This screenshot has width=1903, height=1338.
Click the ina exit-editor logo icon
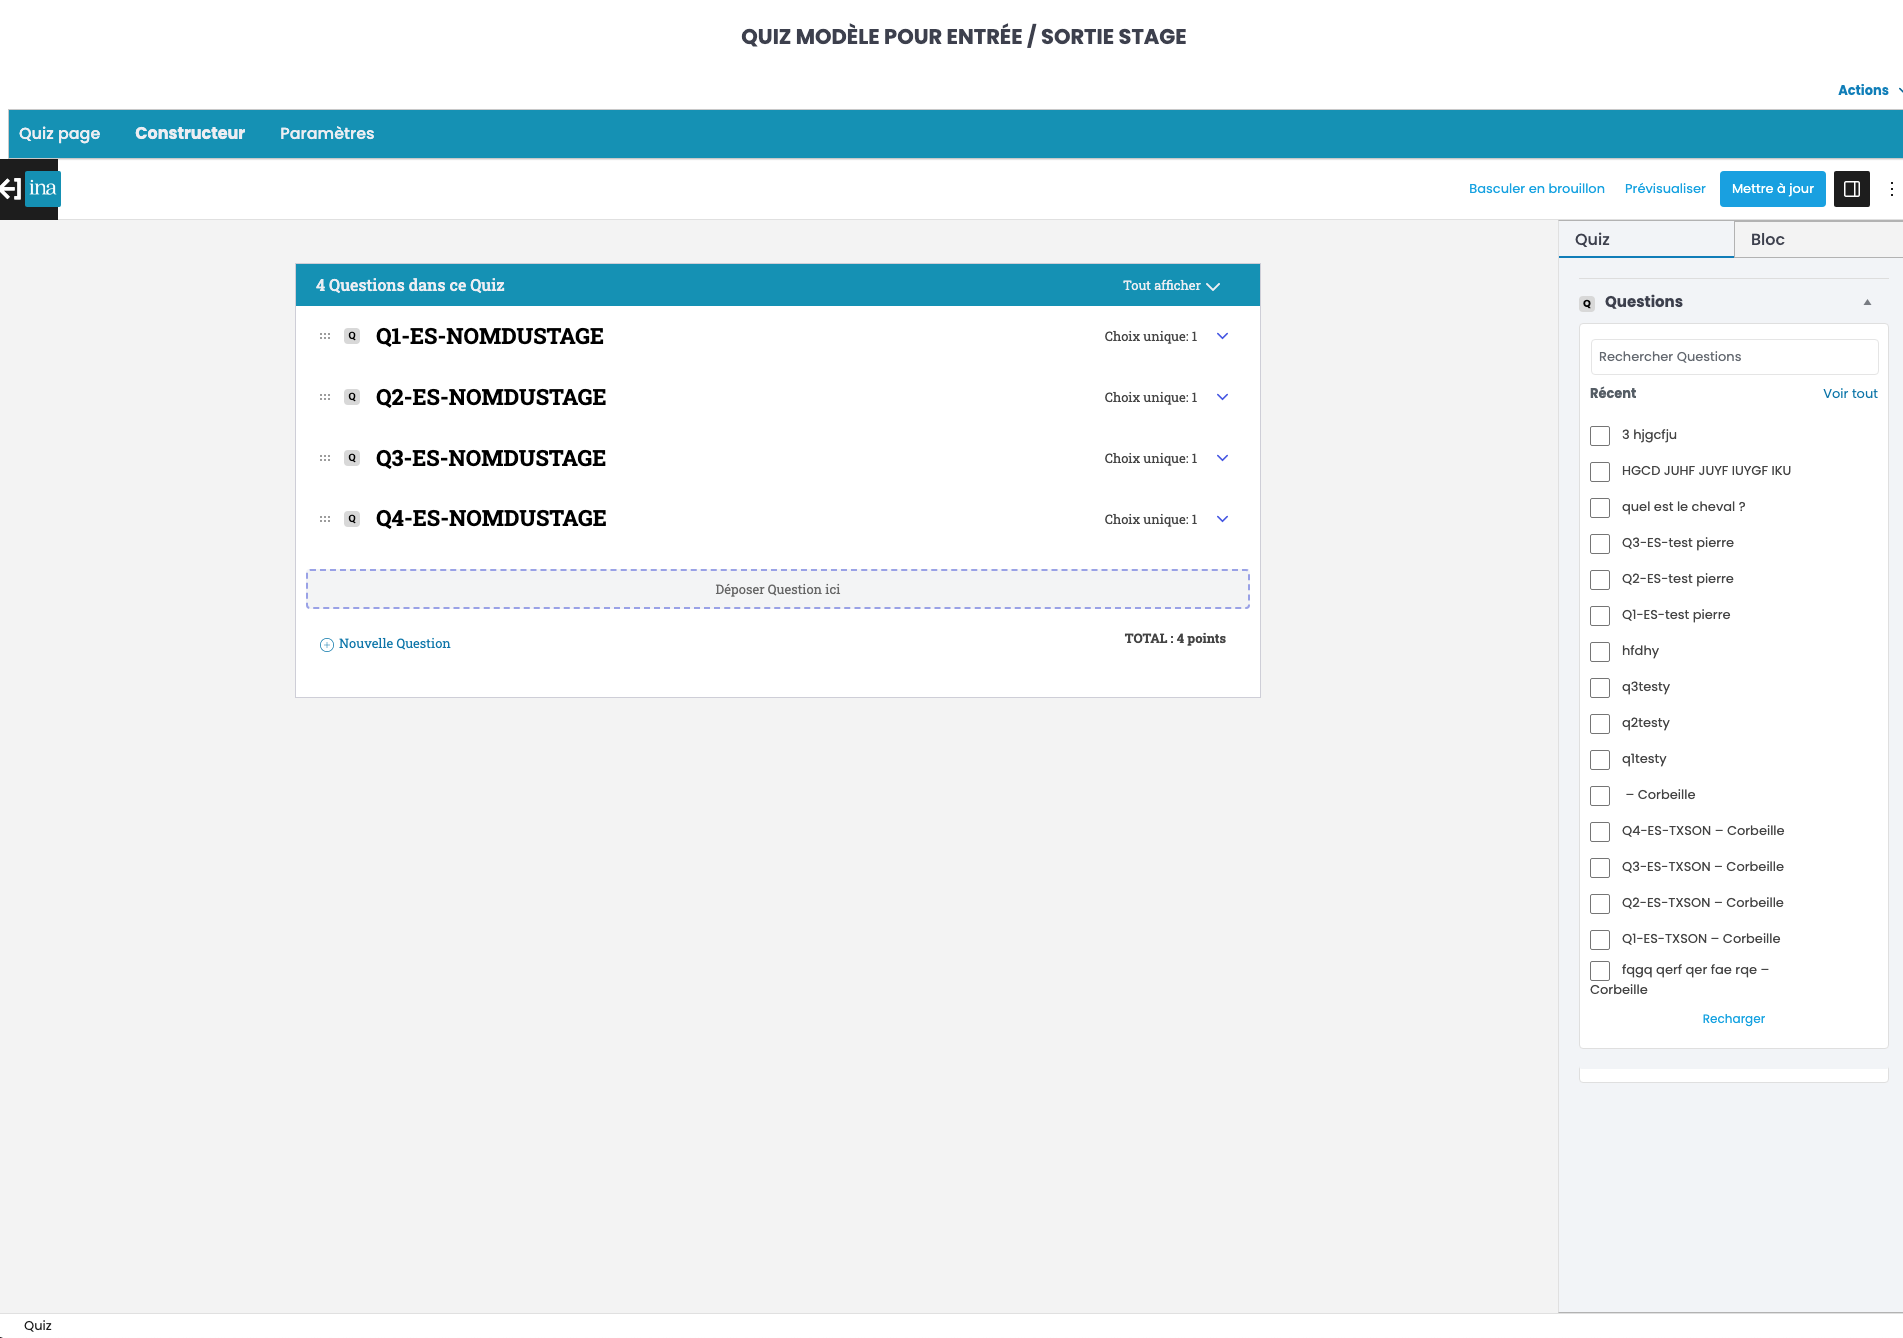[x=30, y=188]
